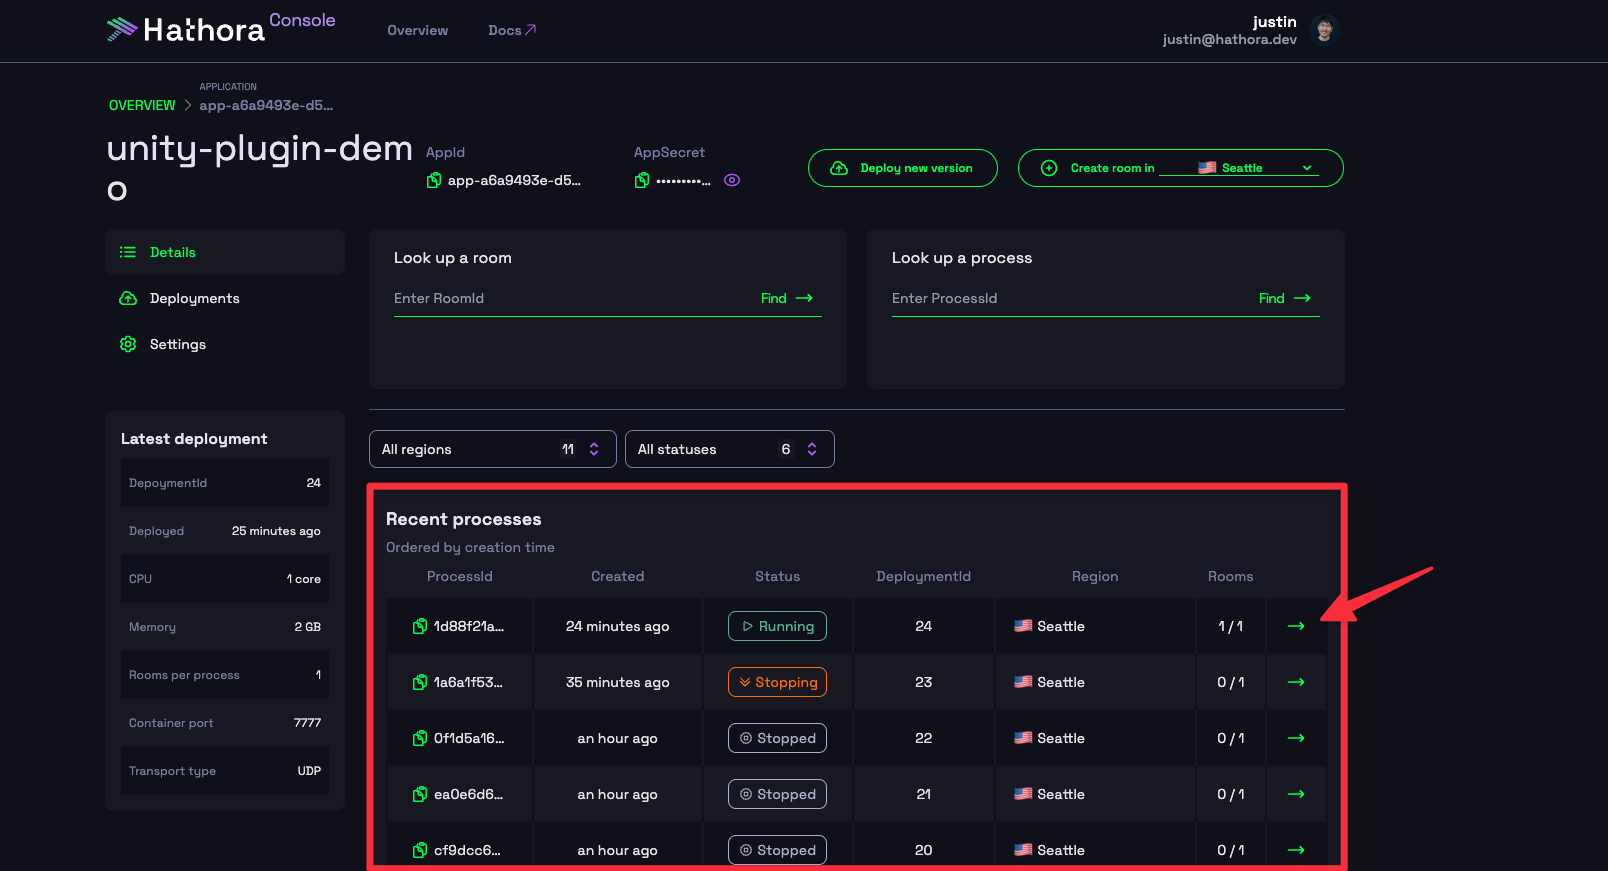1608x871 pixels.
Task: Click the Hathora Console logo
Action: coord(221,28)
